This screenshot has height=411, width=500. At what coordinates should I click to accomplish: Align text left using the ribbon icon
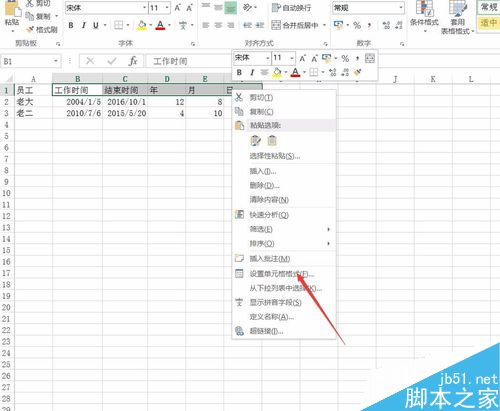click(x=206, y=25)
